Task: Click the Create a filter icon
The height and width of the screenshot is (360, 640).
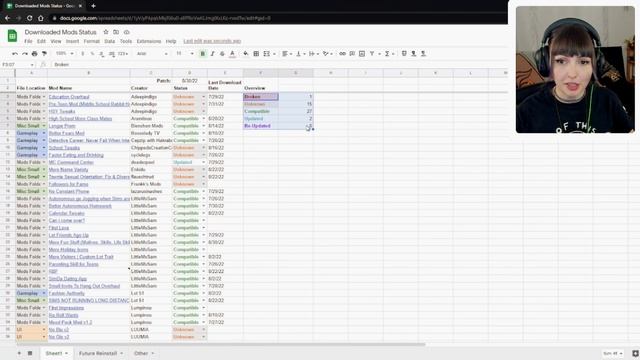Action: tap(372, 54)
